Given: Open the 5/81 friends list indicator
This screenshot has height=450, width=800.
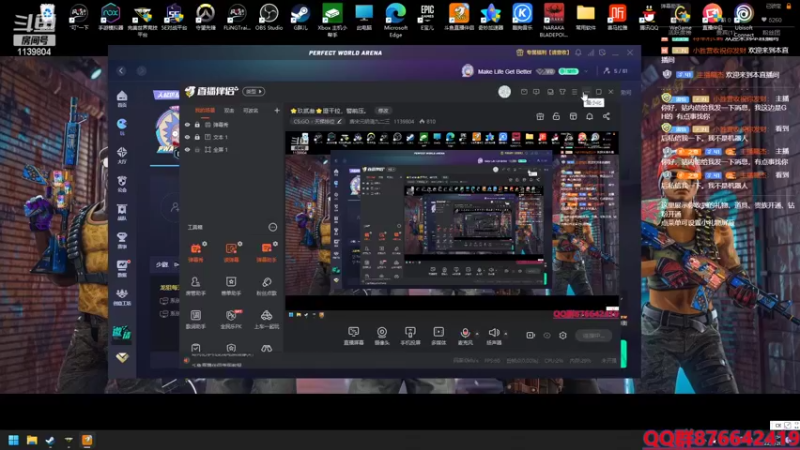Looking at the screenshot, I should pos(616,71).
